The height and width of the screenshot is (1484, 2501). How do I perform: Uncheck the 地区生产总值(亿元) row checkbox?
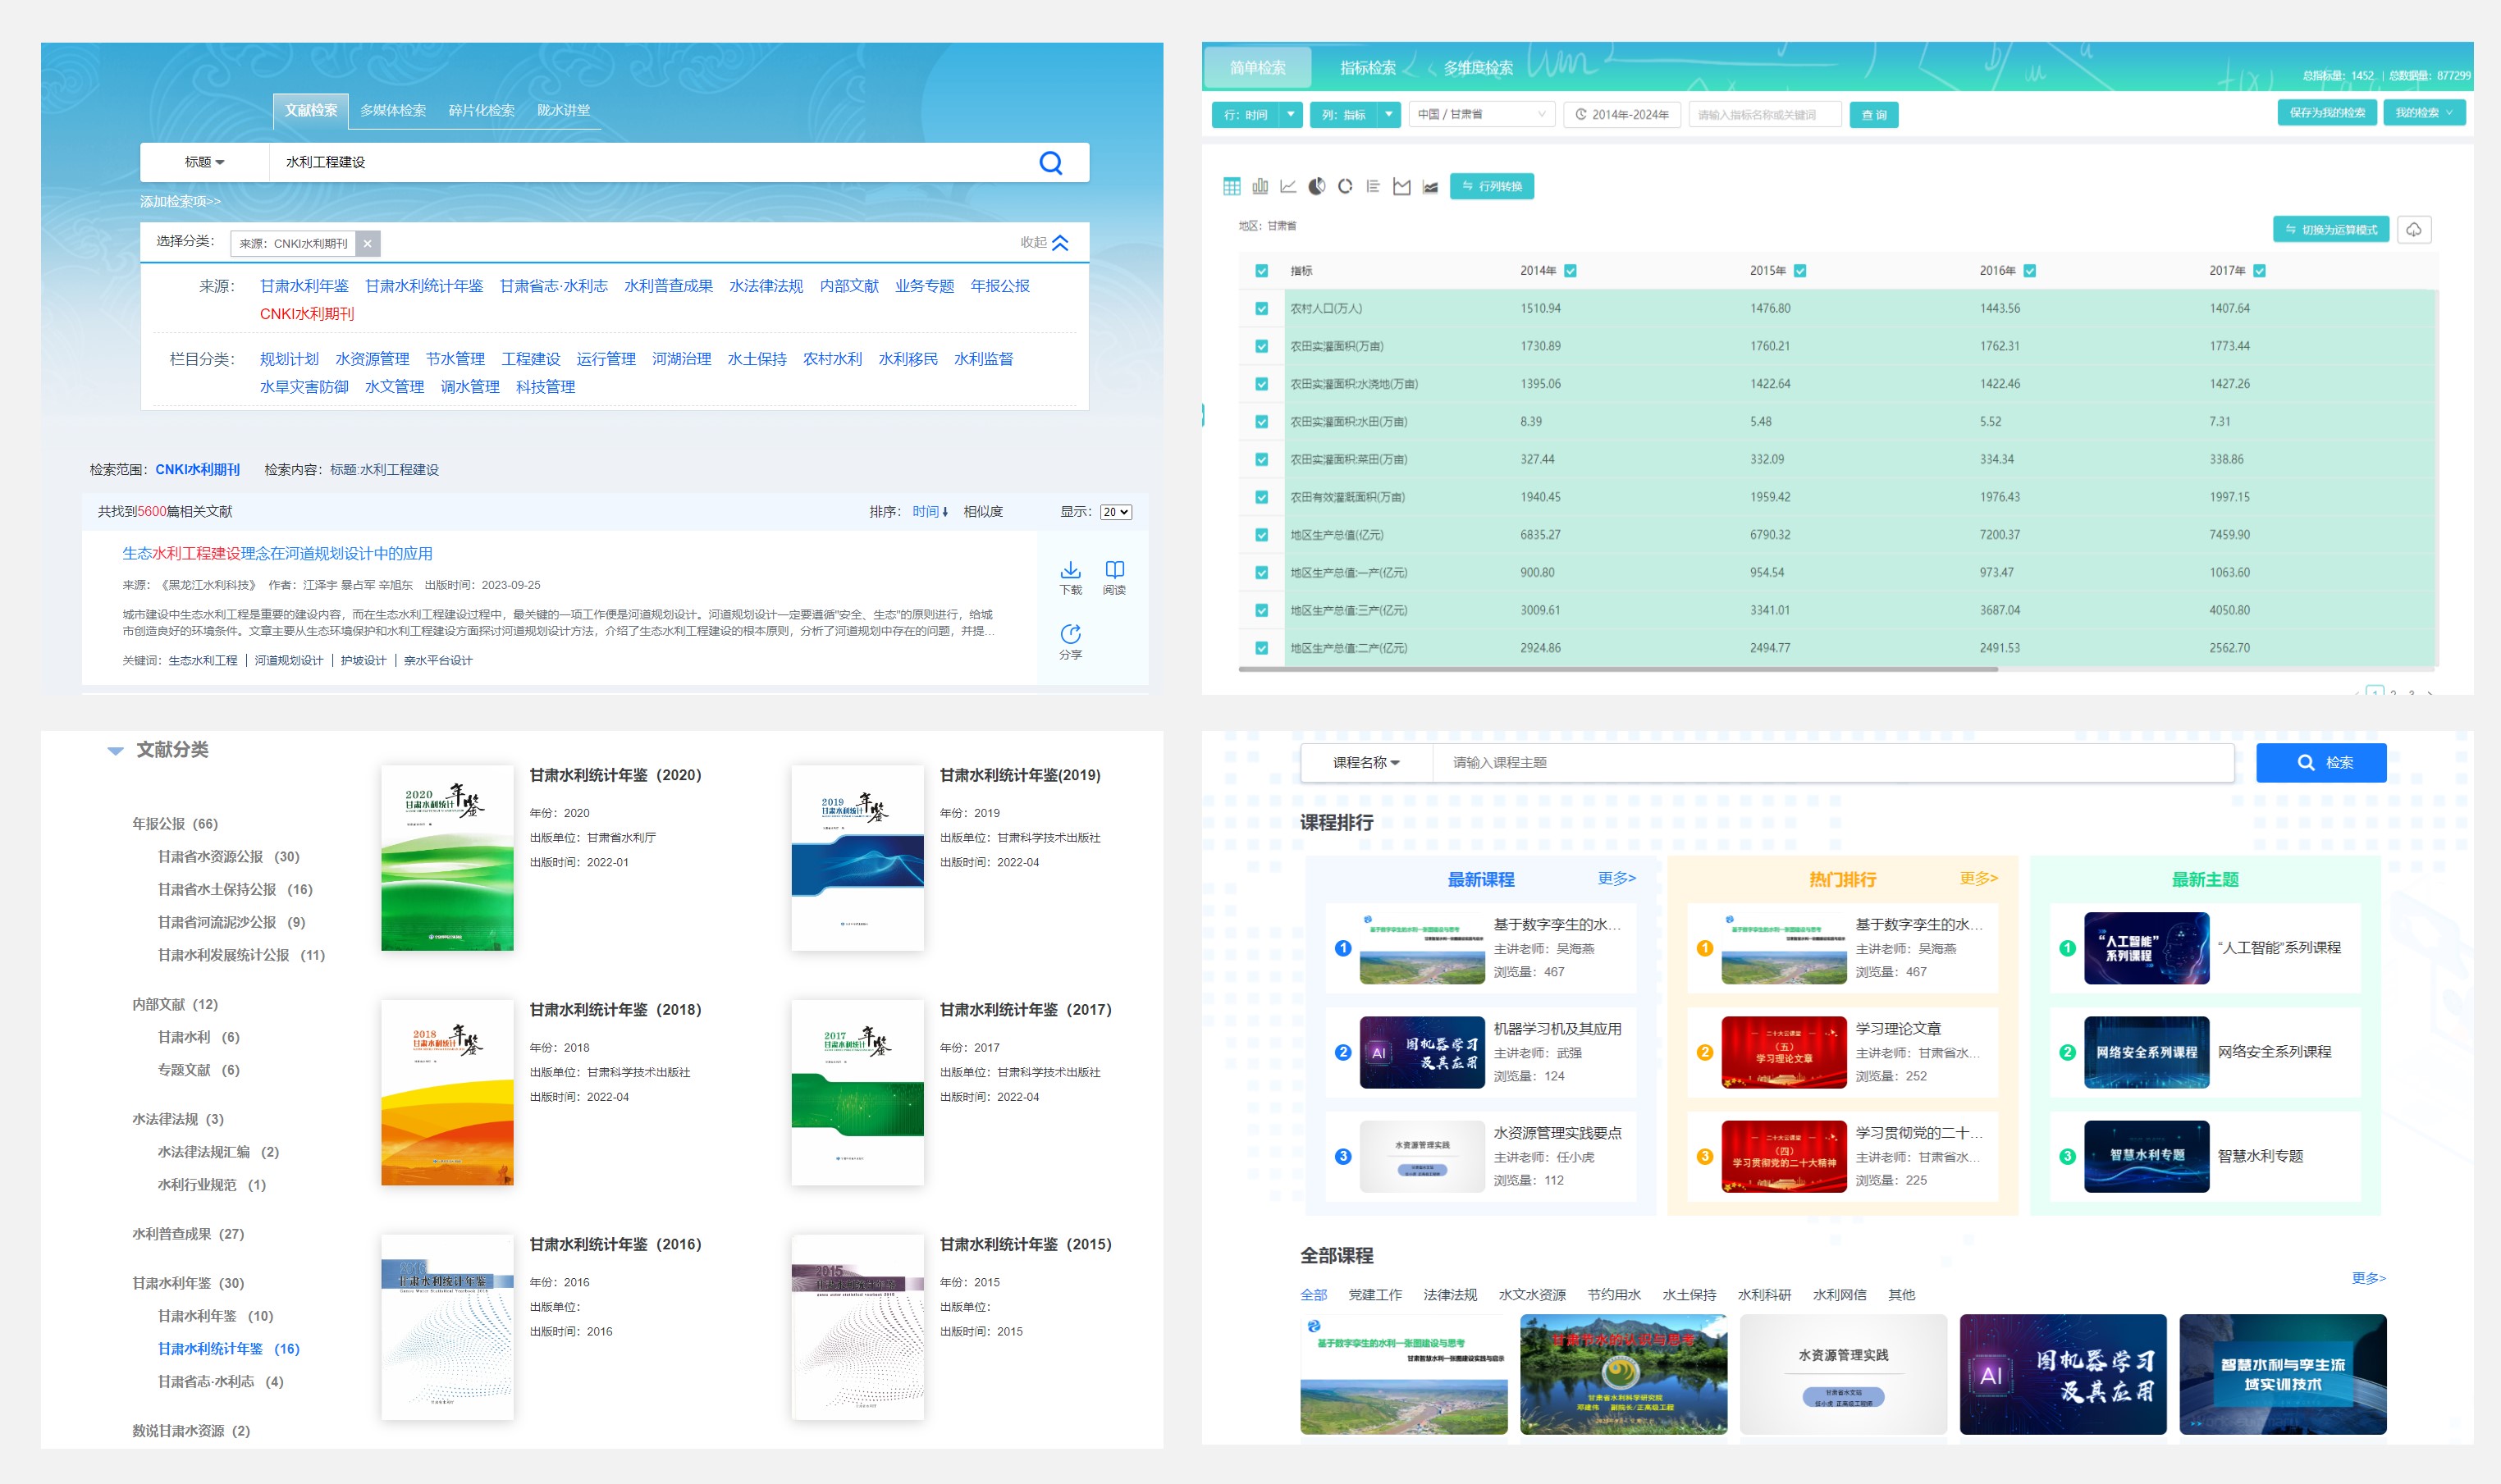1261,535
